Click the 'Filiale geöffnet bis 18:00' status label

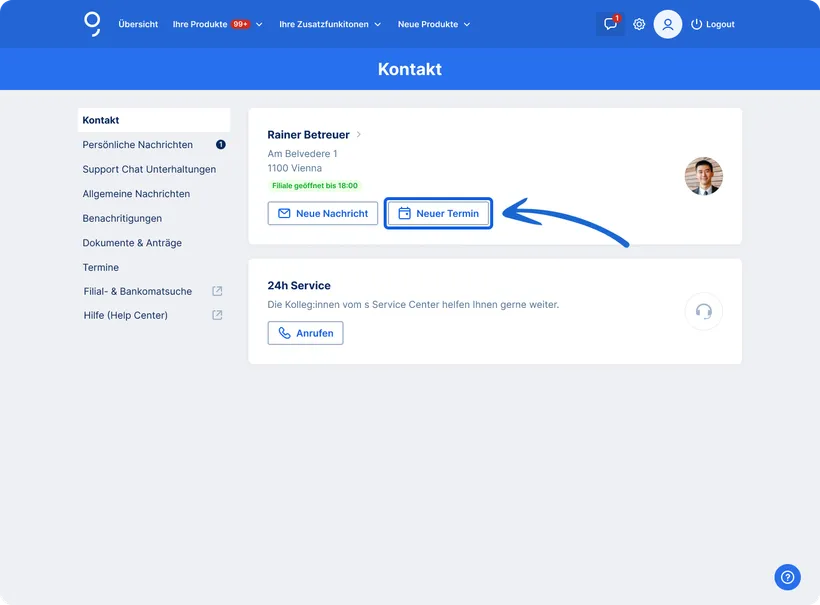pyautogui.click(x=315, y=186)
